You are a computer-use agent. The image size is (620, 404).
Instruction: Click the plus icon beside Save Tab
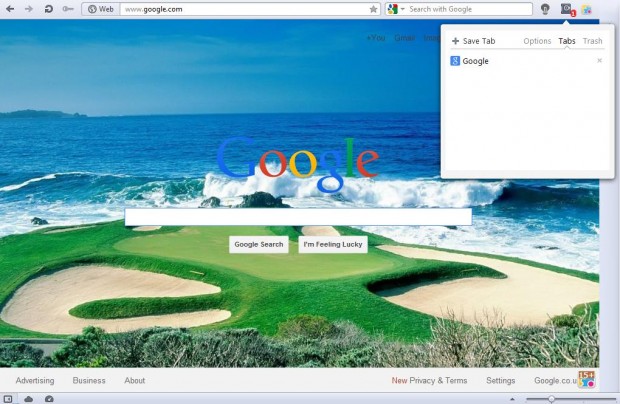point(455,41)
